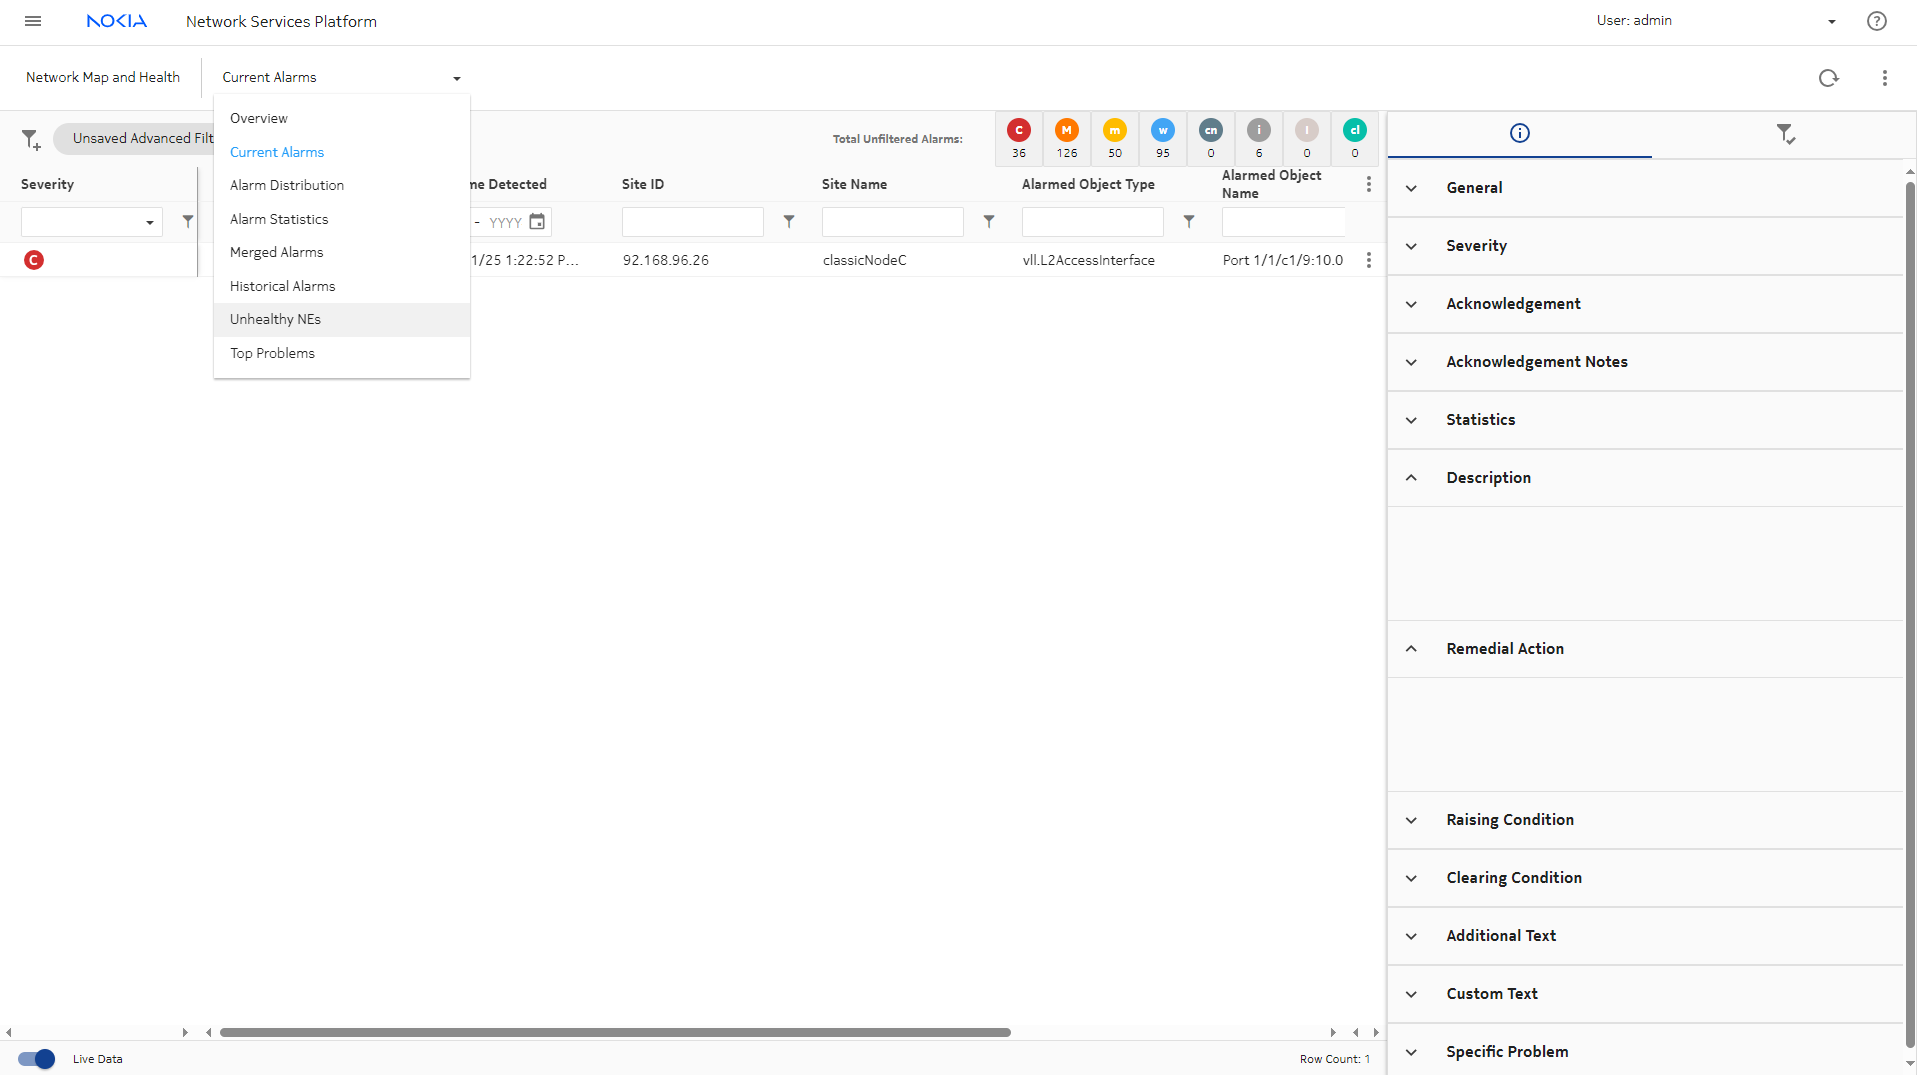Click the Site Name filter input field
1917x1075 pixels.
[892, 222]
